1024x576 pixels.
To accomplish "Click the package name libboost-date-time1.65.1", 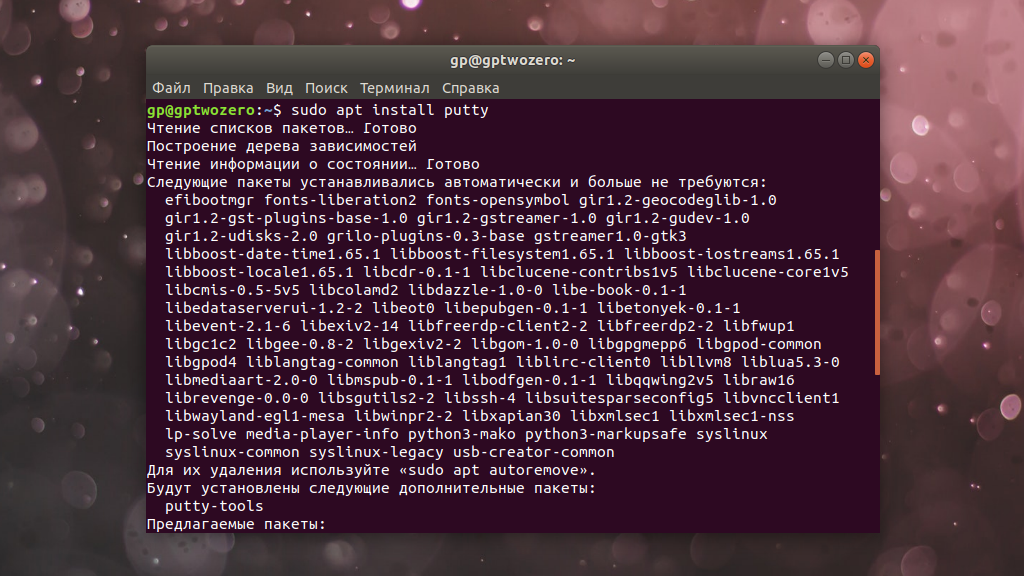I will [x=272, y=254].
